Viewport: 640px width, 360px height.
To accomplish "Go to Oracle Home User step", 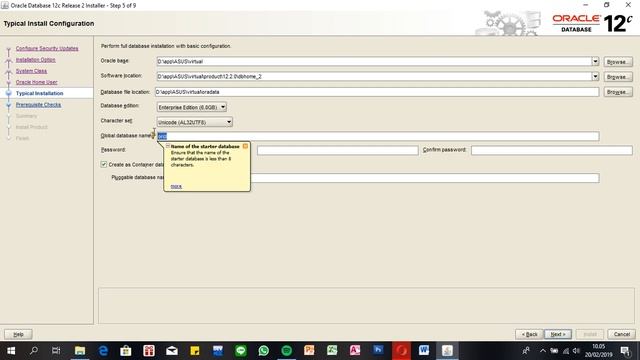I will [x=37, y=82].
